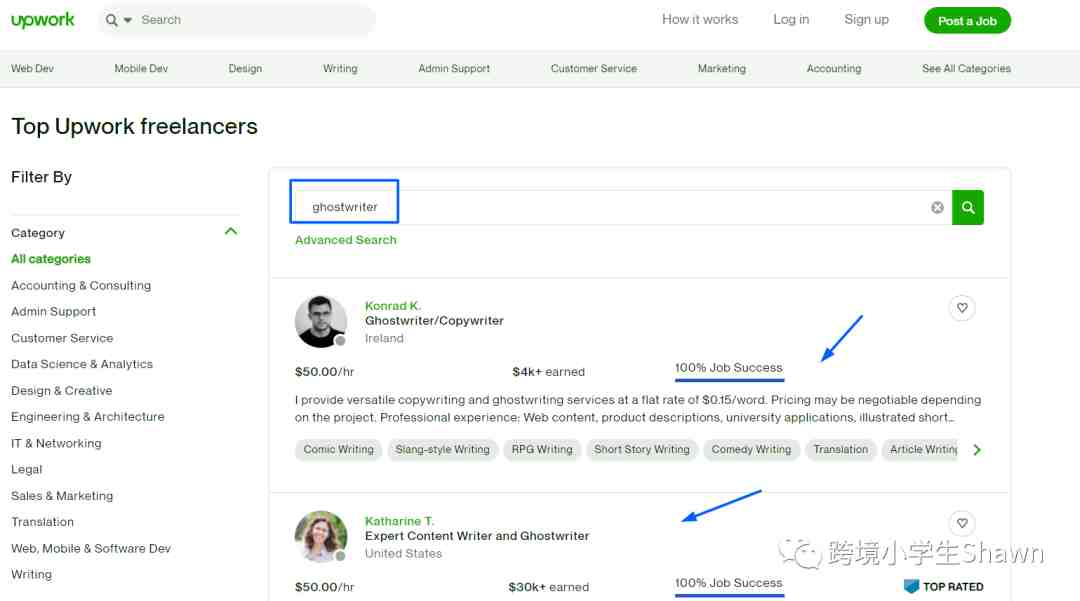Save Konrad K. with heart icon
Screen dimensions: 1080x601
point(962,308)
